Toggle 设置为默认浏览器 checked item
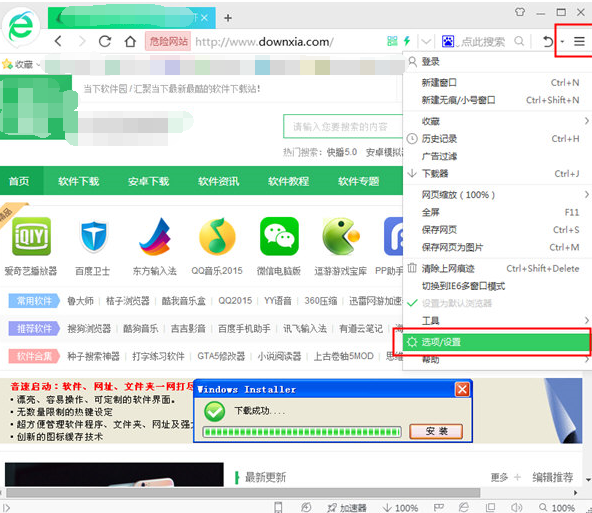Image resolution: width=592 pixels, height=513 pixels. [x=497, y=303]
